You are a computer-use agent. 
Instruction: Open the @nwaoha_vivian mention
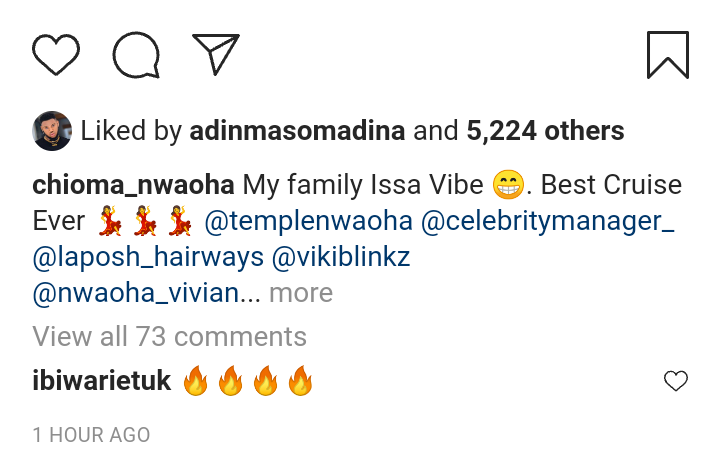pyautogui.click(x=136, y=293)
